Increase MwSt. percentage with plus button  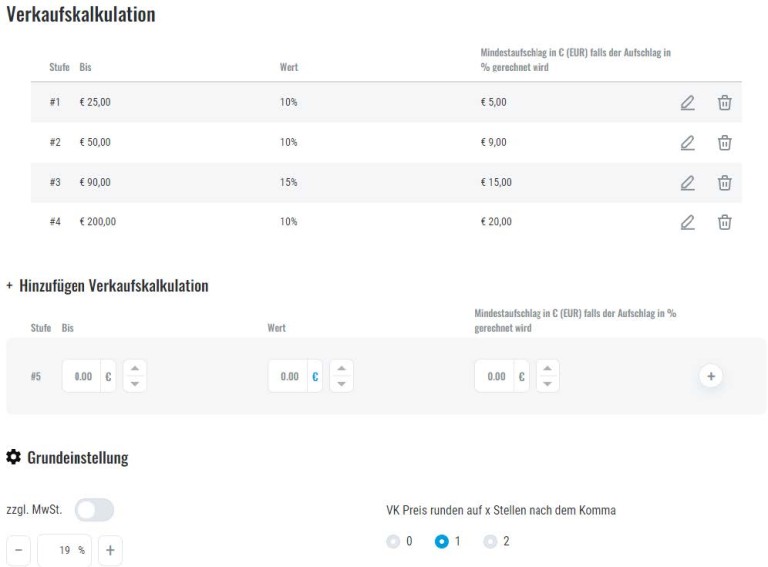(110, 550)
